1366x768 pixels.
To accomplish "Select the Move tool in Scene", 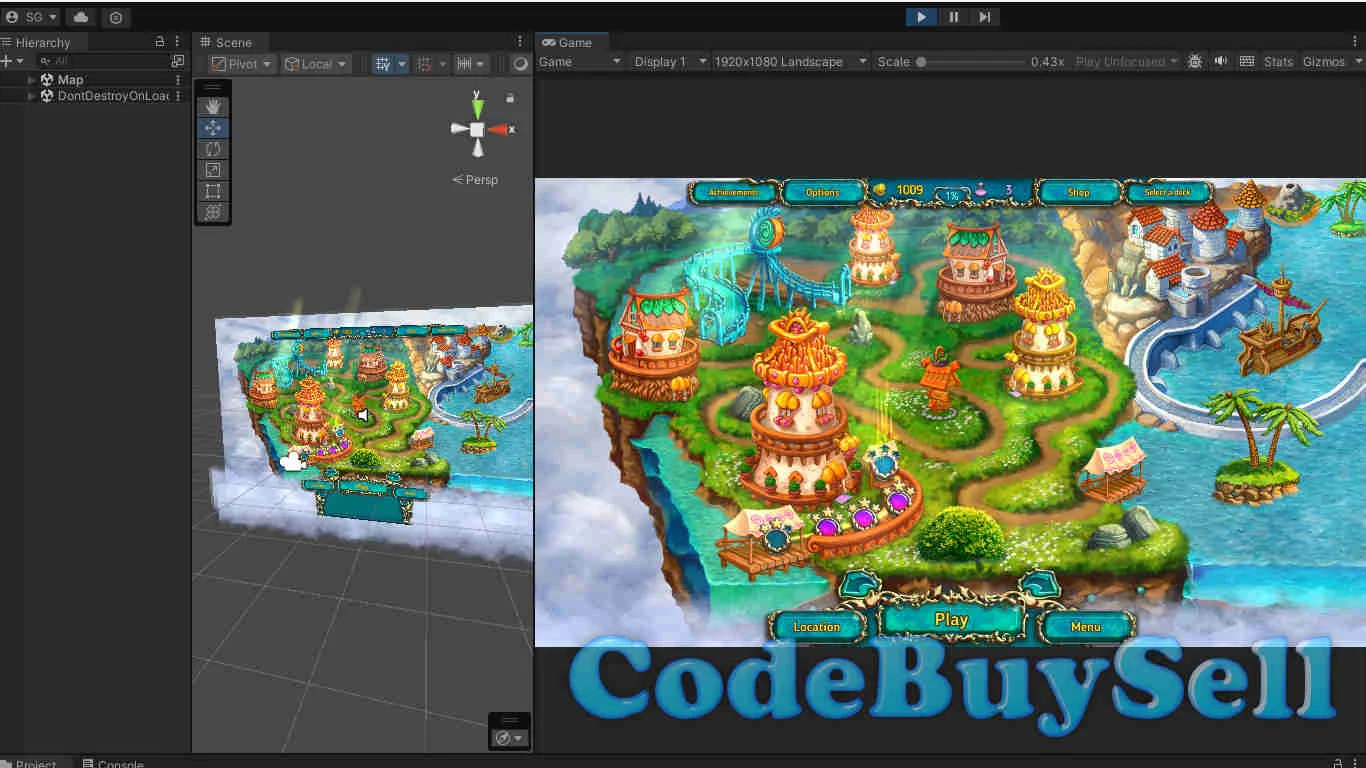I will [x=213, y=128].
